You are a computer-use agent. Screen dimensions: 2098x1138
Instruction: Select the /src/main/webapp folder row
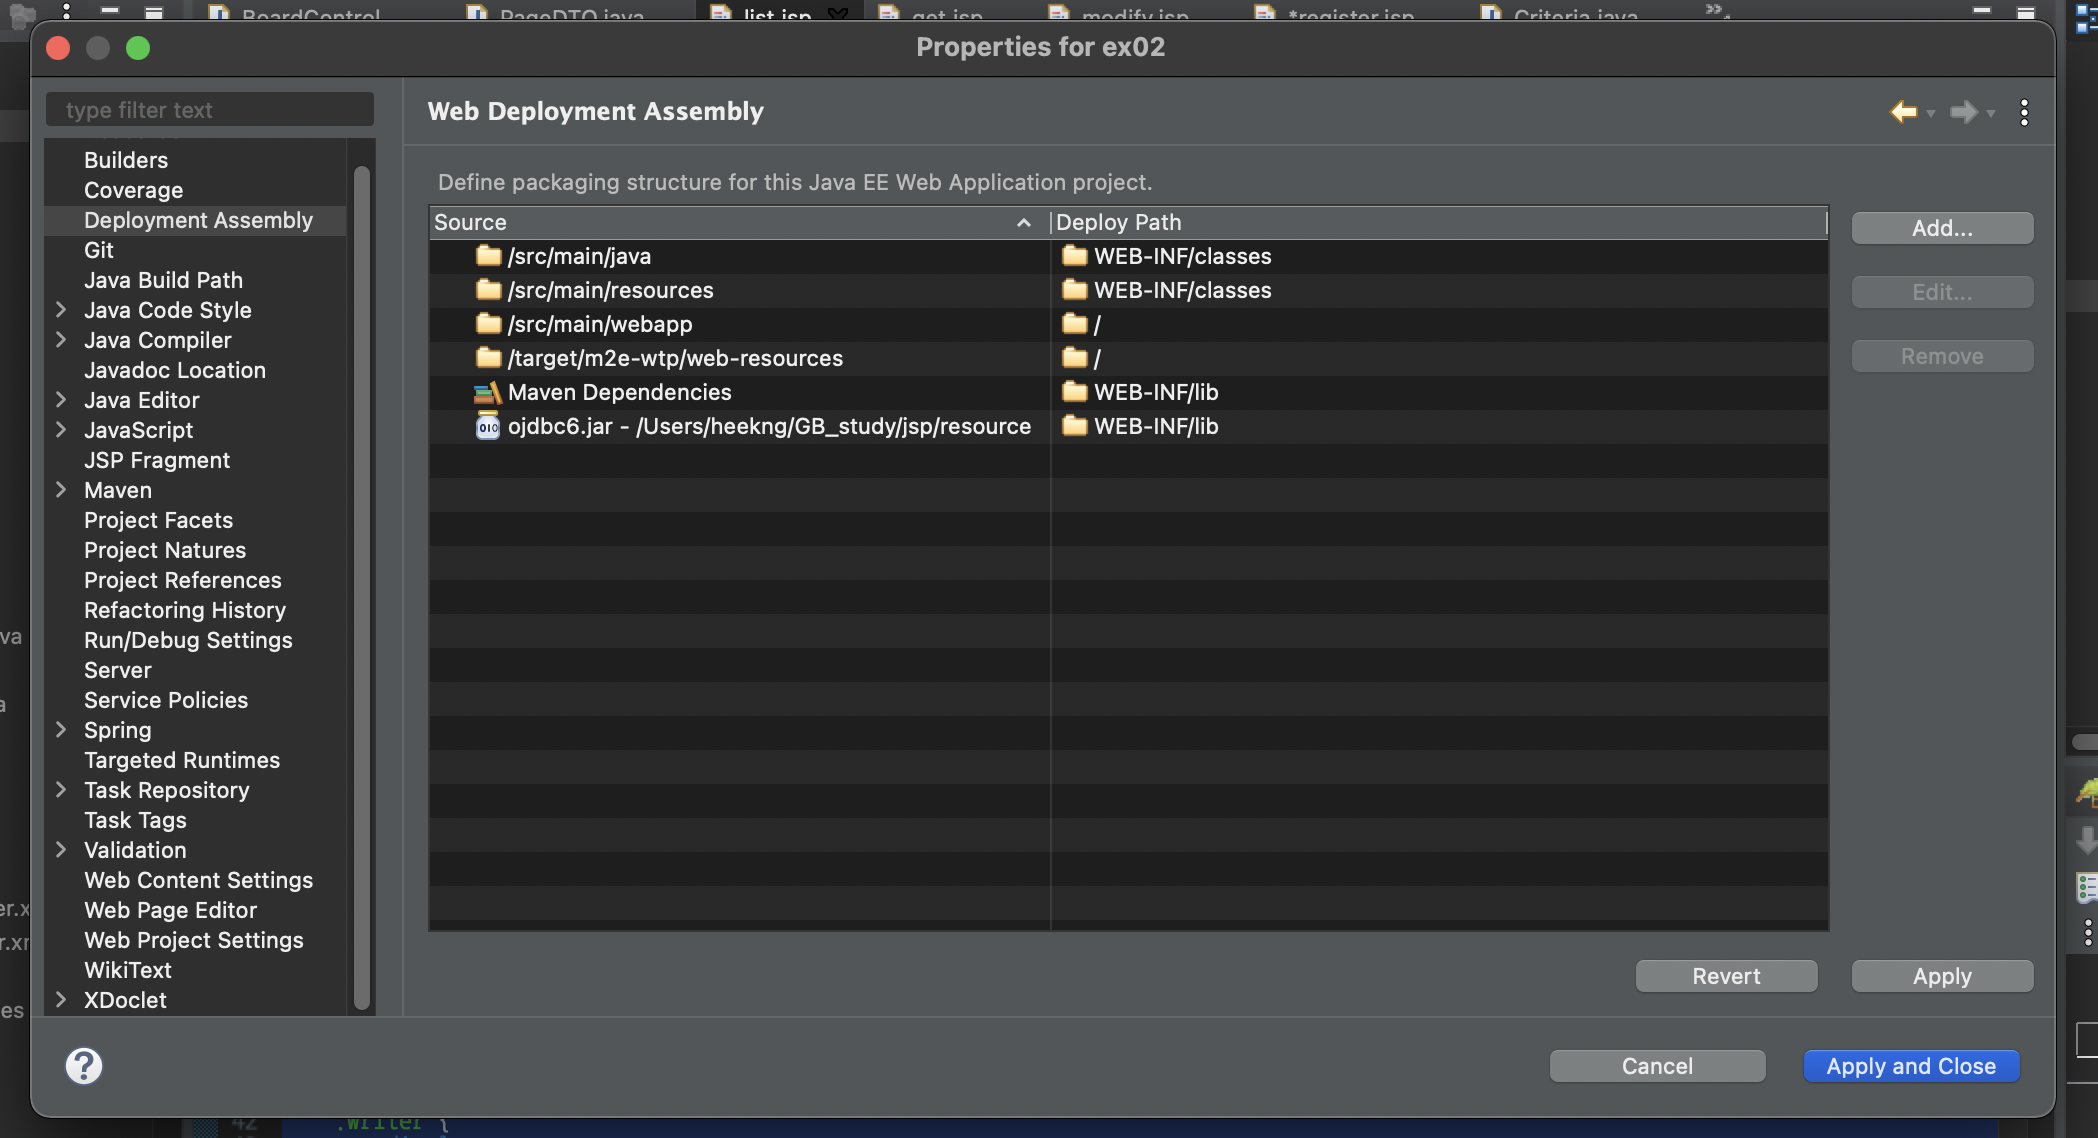tap(599, 324)
